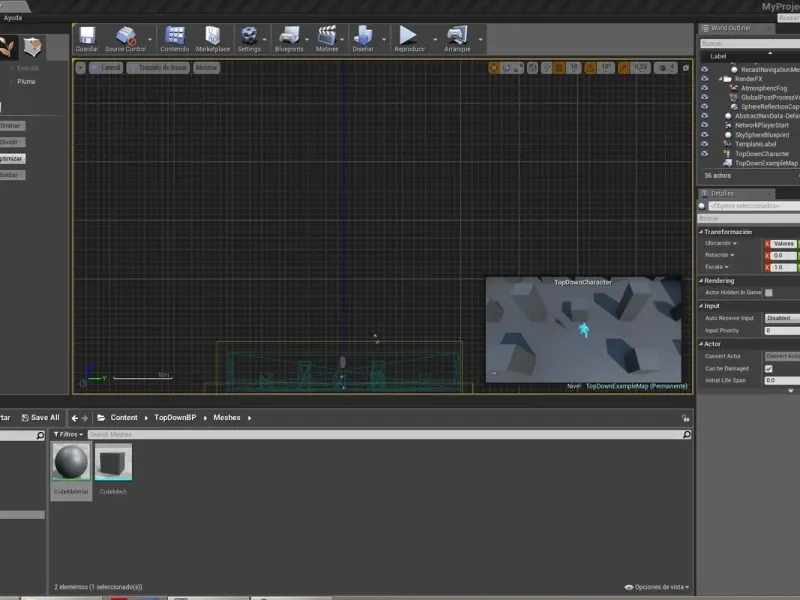Select the Geometry Editing mode cube icon

tap(33, 47)
